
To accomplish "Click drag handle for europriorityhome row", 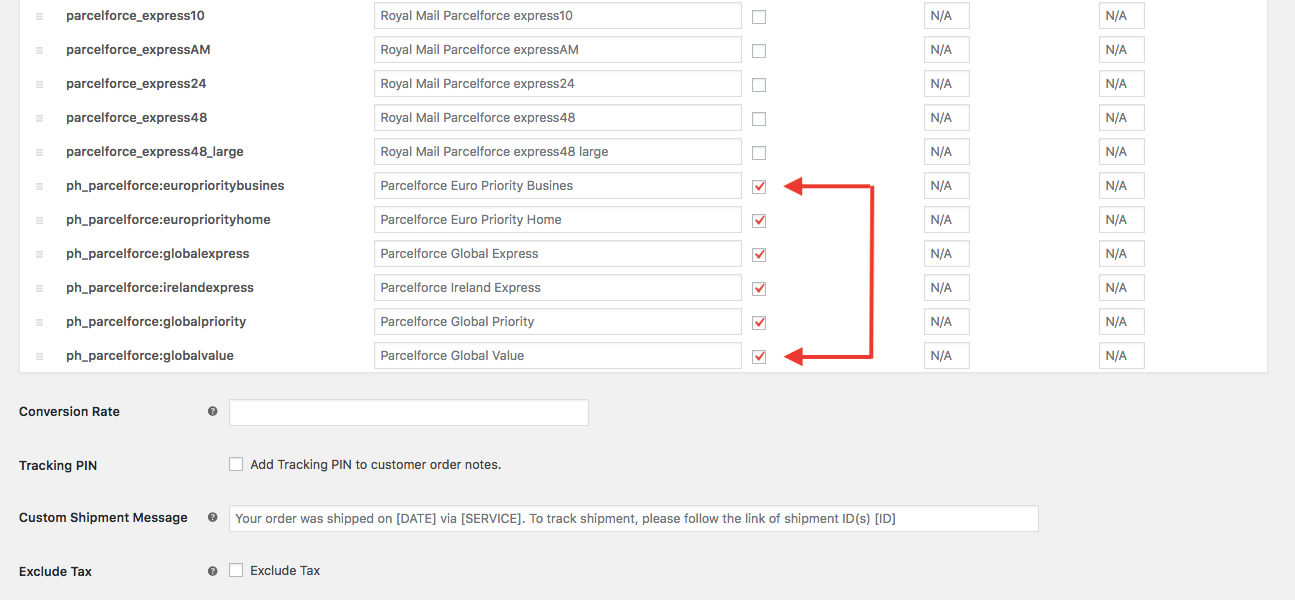I will coord(40,221).
